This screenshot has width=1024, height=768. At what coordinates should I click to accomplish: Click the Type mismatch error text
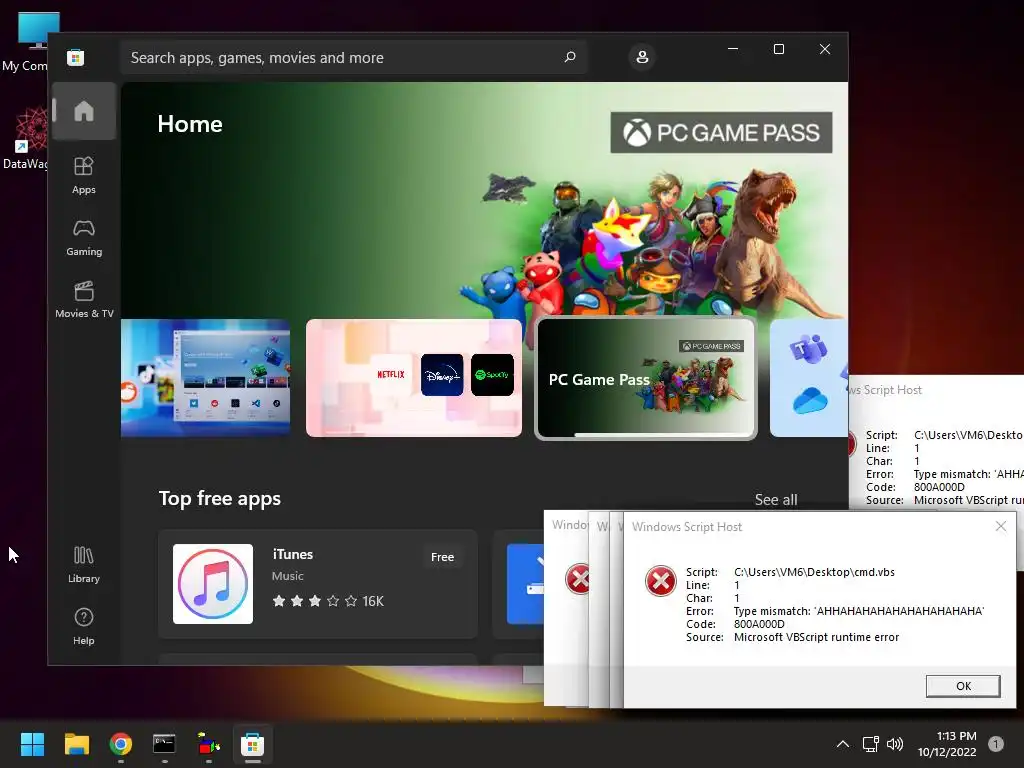tap(859, 611)
